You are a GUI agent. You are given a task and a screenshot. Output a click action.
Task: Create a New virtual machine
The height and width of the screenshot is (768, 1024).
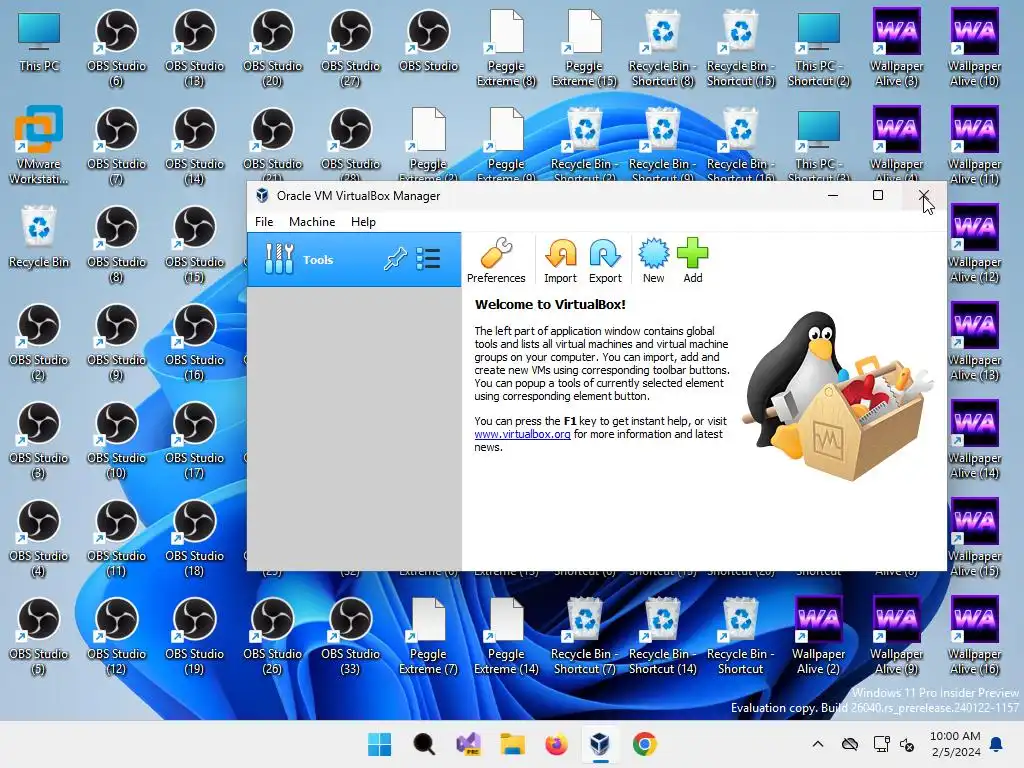pos(653,261)
